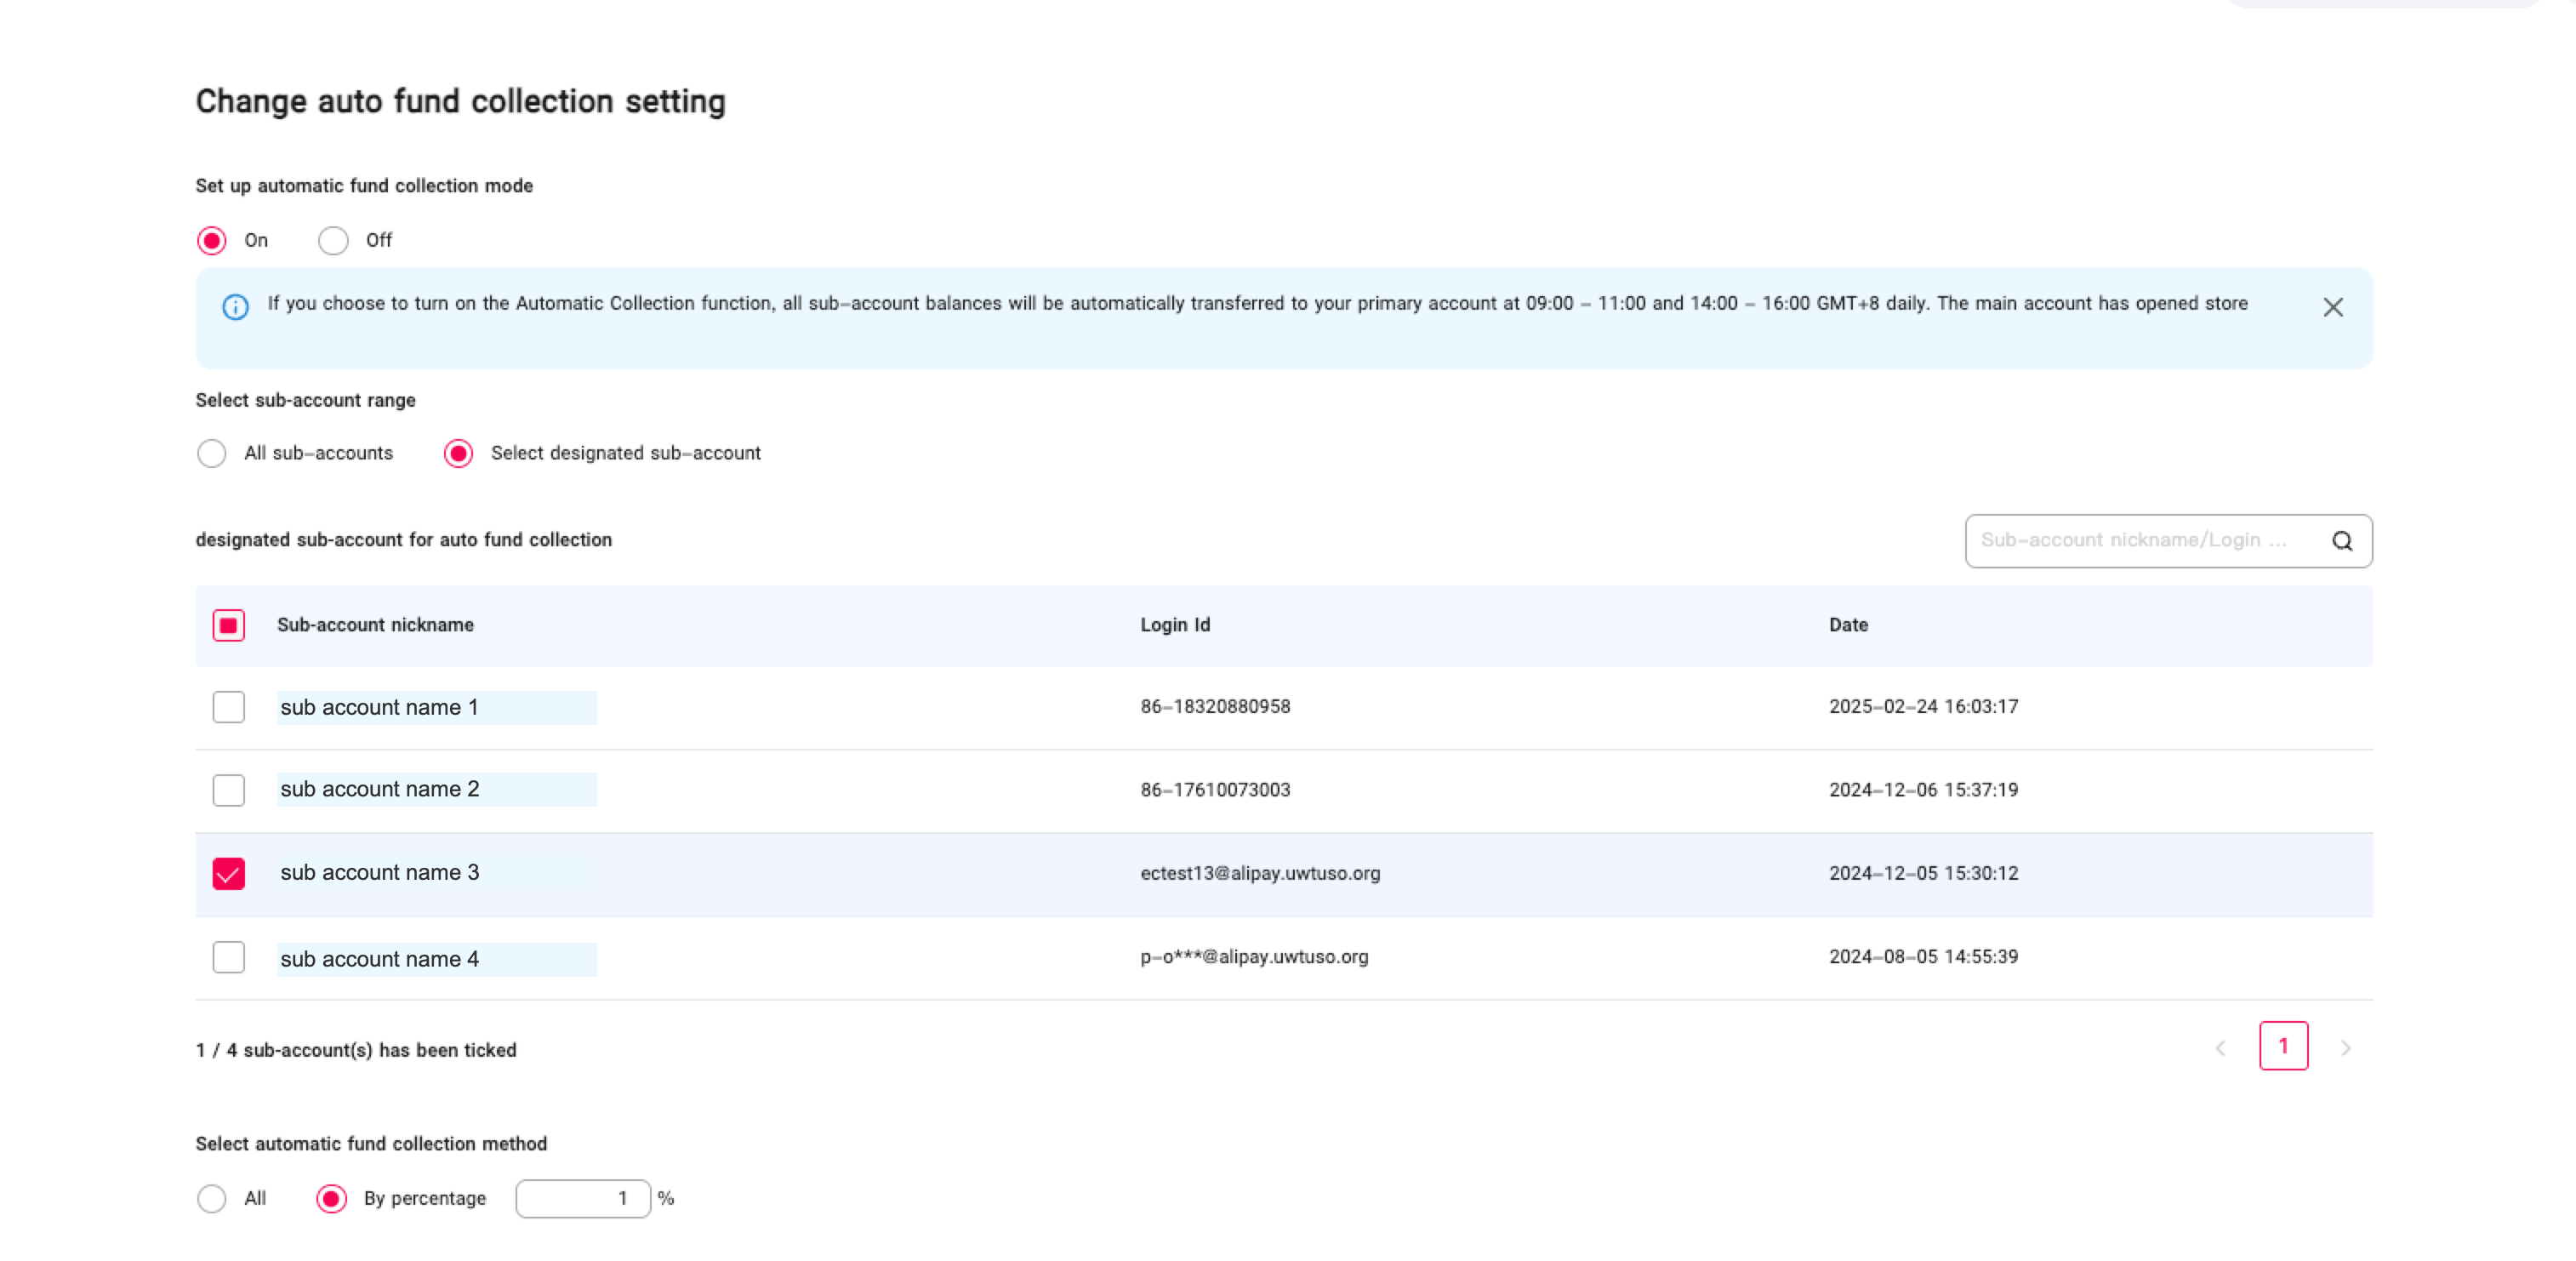
Task: Choose All sub-accounts range
Action: 211,453
